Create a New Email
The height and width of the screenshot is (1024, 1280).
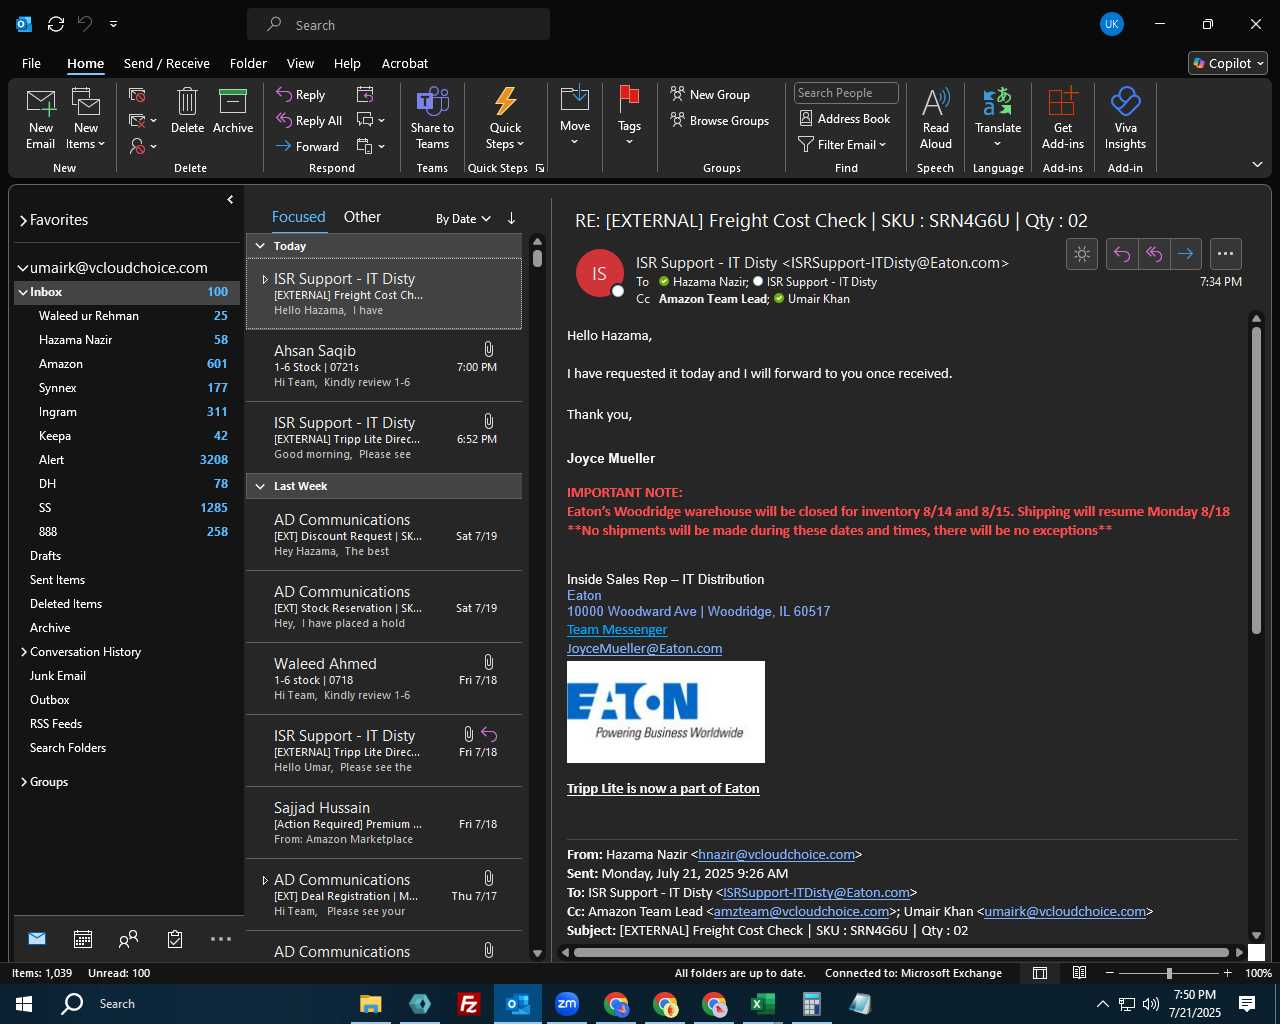(40, 118)
